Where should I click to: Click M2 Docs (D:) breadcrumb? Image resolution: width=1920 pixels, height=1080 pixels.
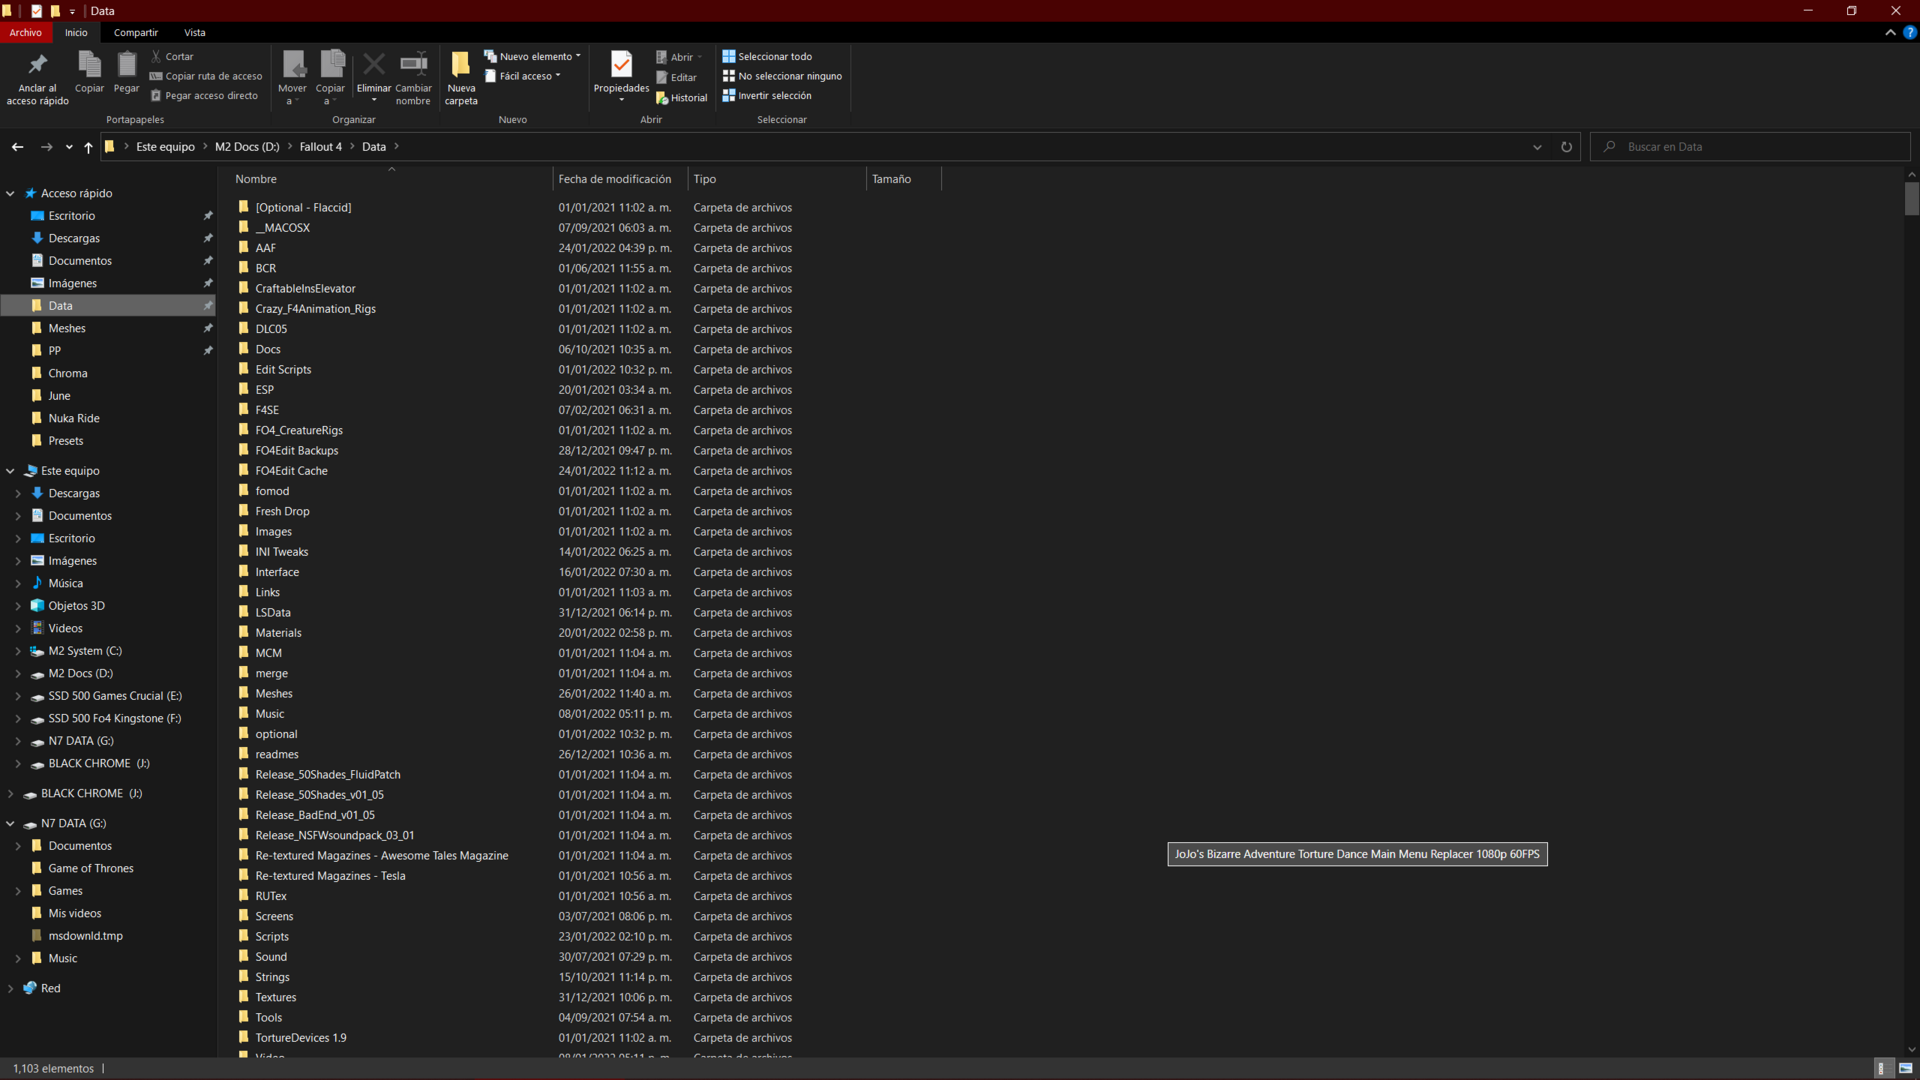[247, 147]
